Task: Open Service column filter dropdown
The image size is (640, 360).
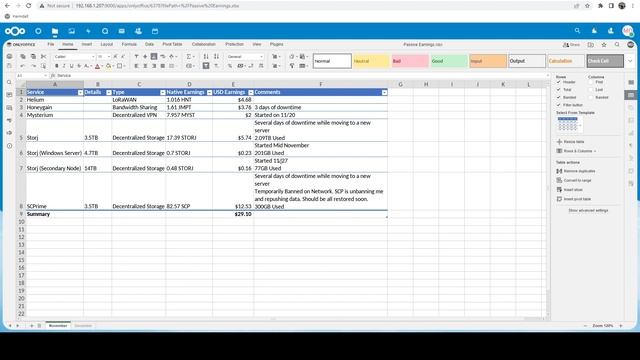Action: 80,93
